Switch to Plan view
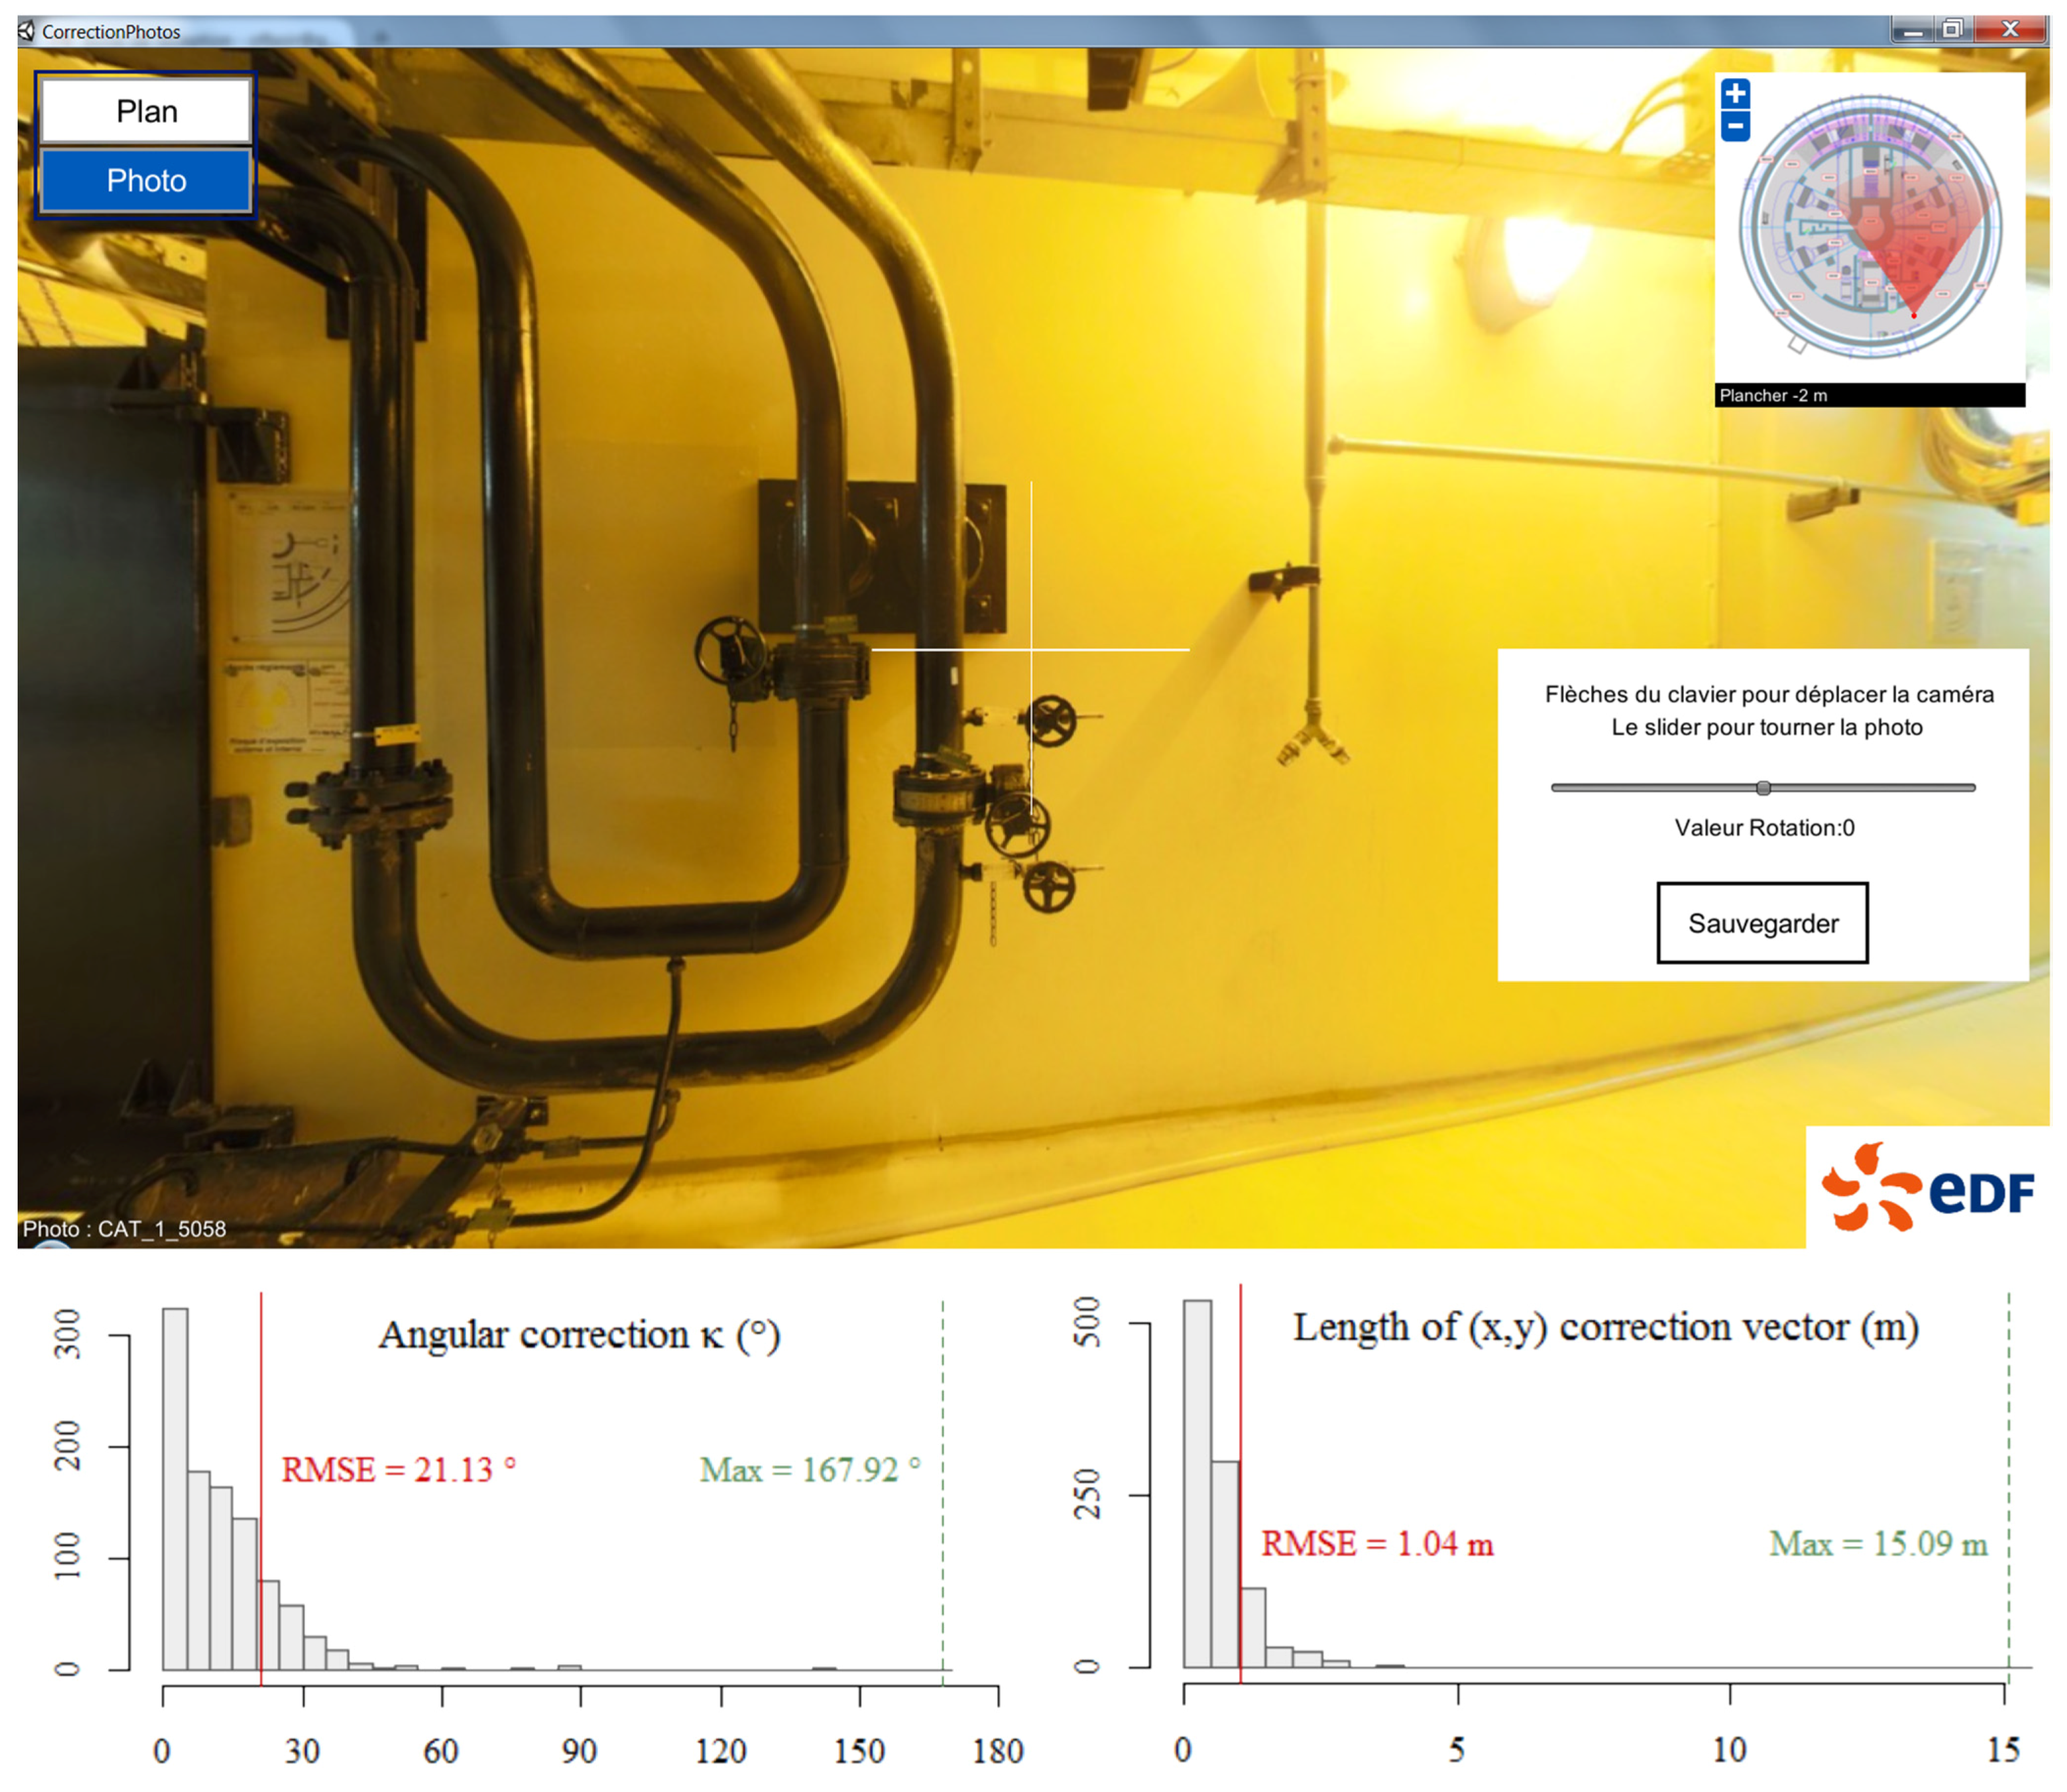This screenshot has width=2067, height=1792. pyautogui.click(x=146, y=111)
